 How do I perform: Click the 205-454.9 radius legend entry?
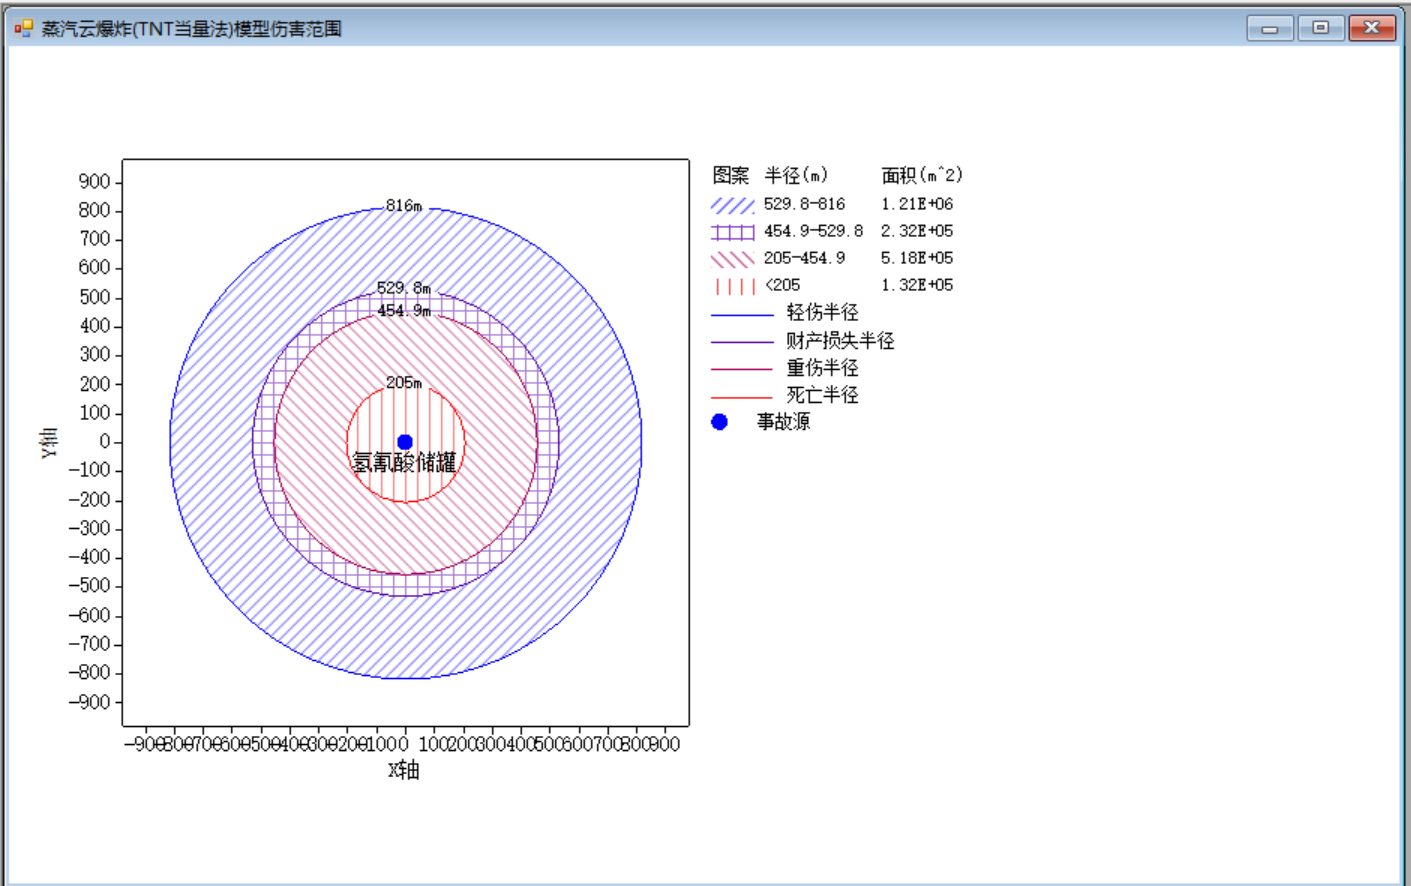(x=805, y=258)
